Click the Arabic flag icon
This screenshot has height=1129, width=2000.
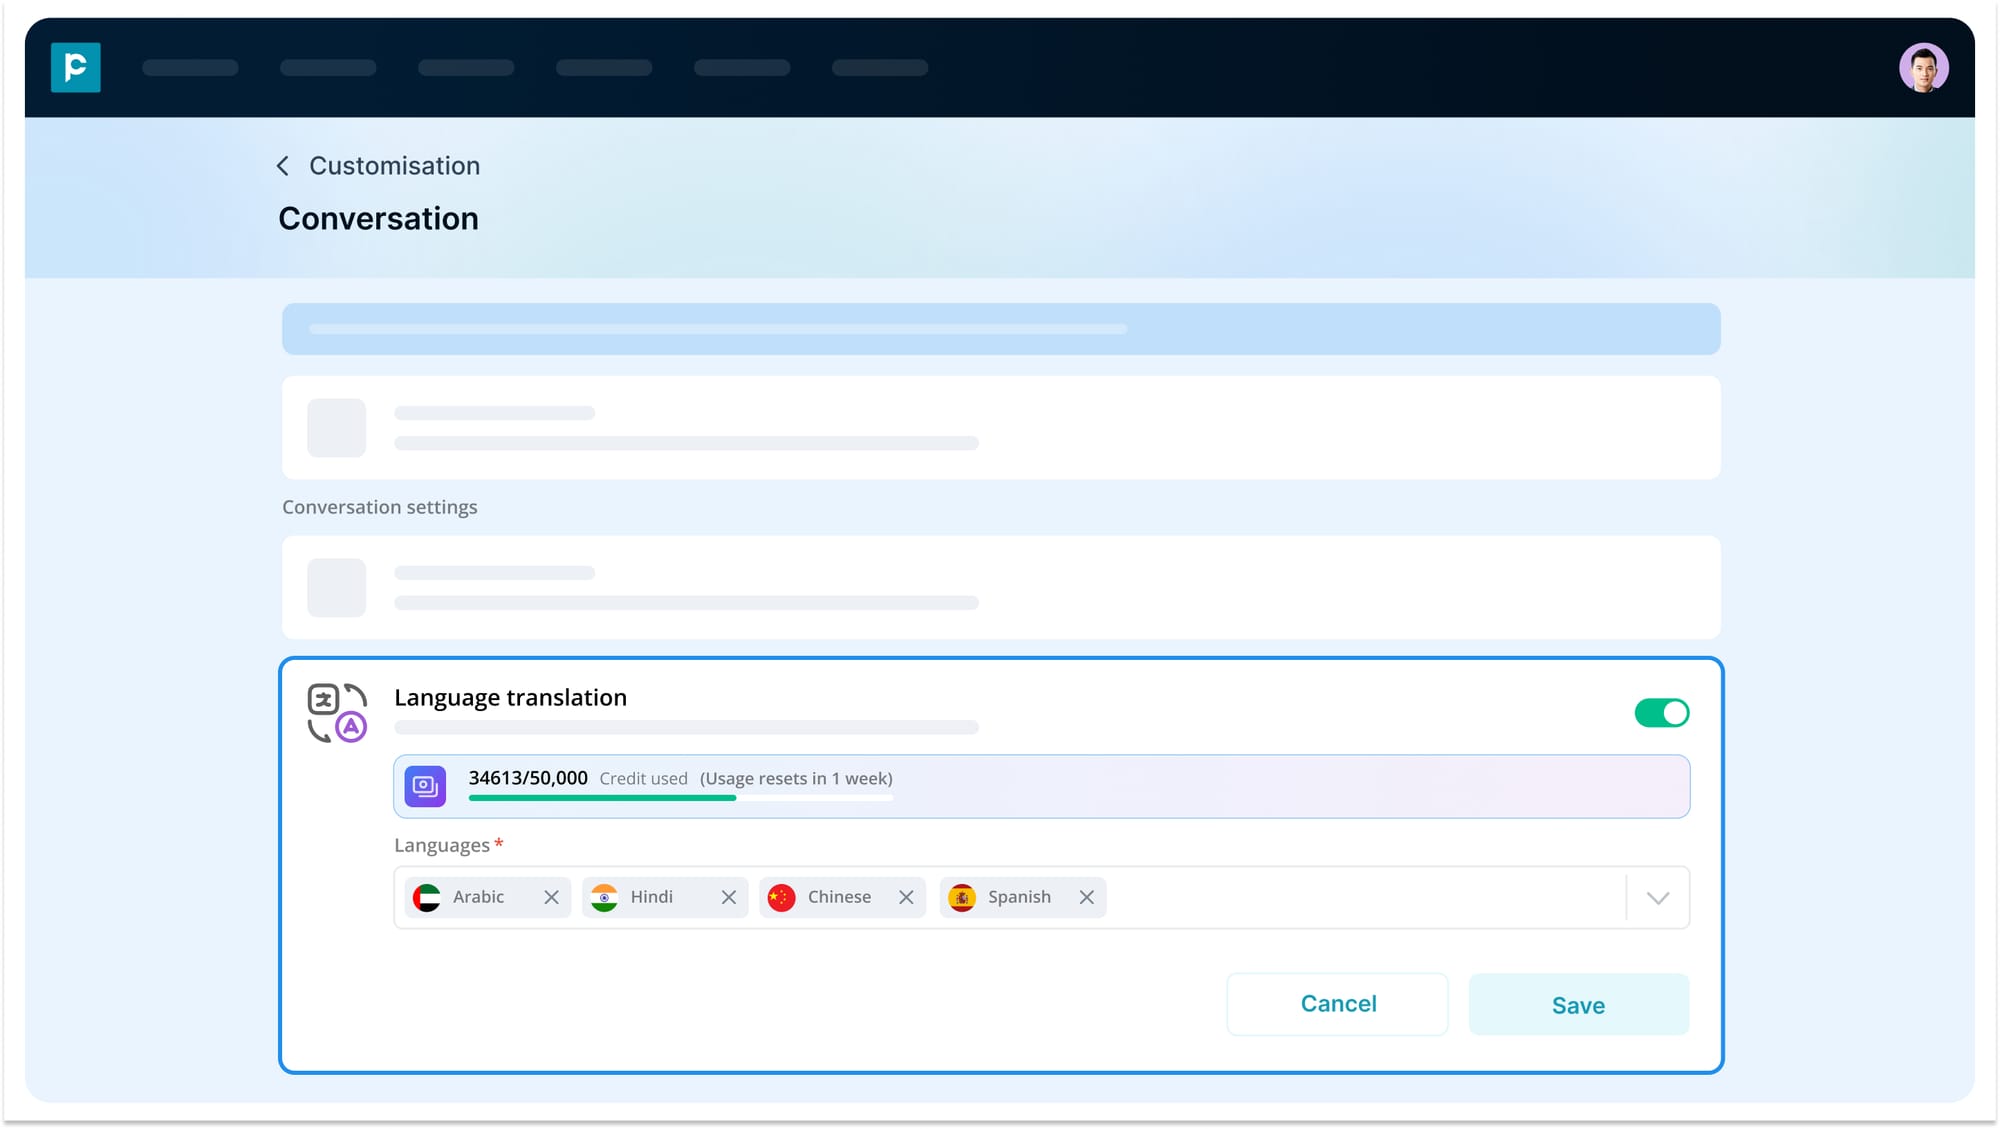(x=427, y=898)
